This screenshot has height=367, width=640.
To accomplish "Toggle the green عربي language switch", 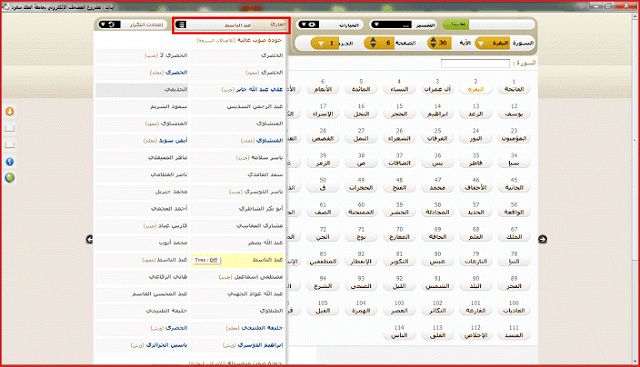I will (x=456, y=24).
